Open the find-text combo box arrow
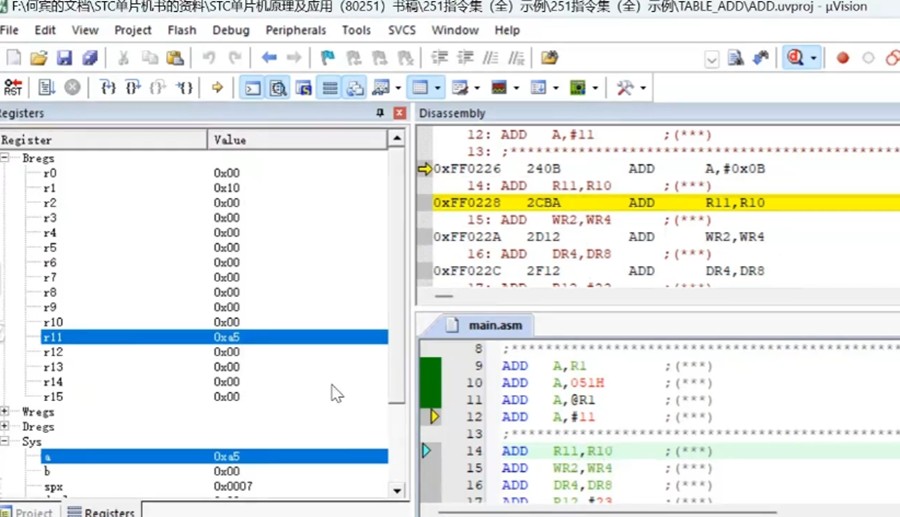This screenshot has height=517, width=900. click(x=712, y=59)
